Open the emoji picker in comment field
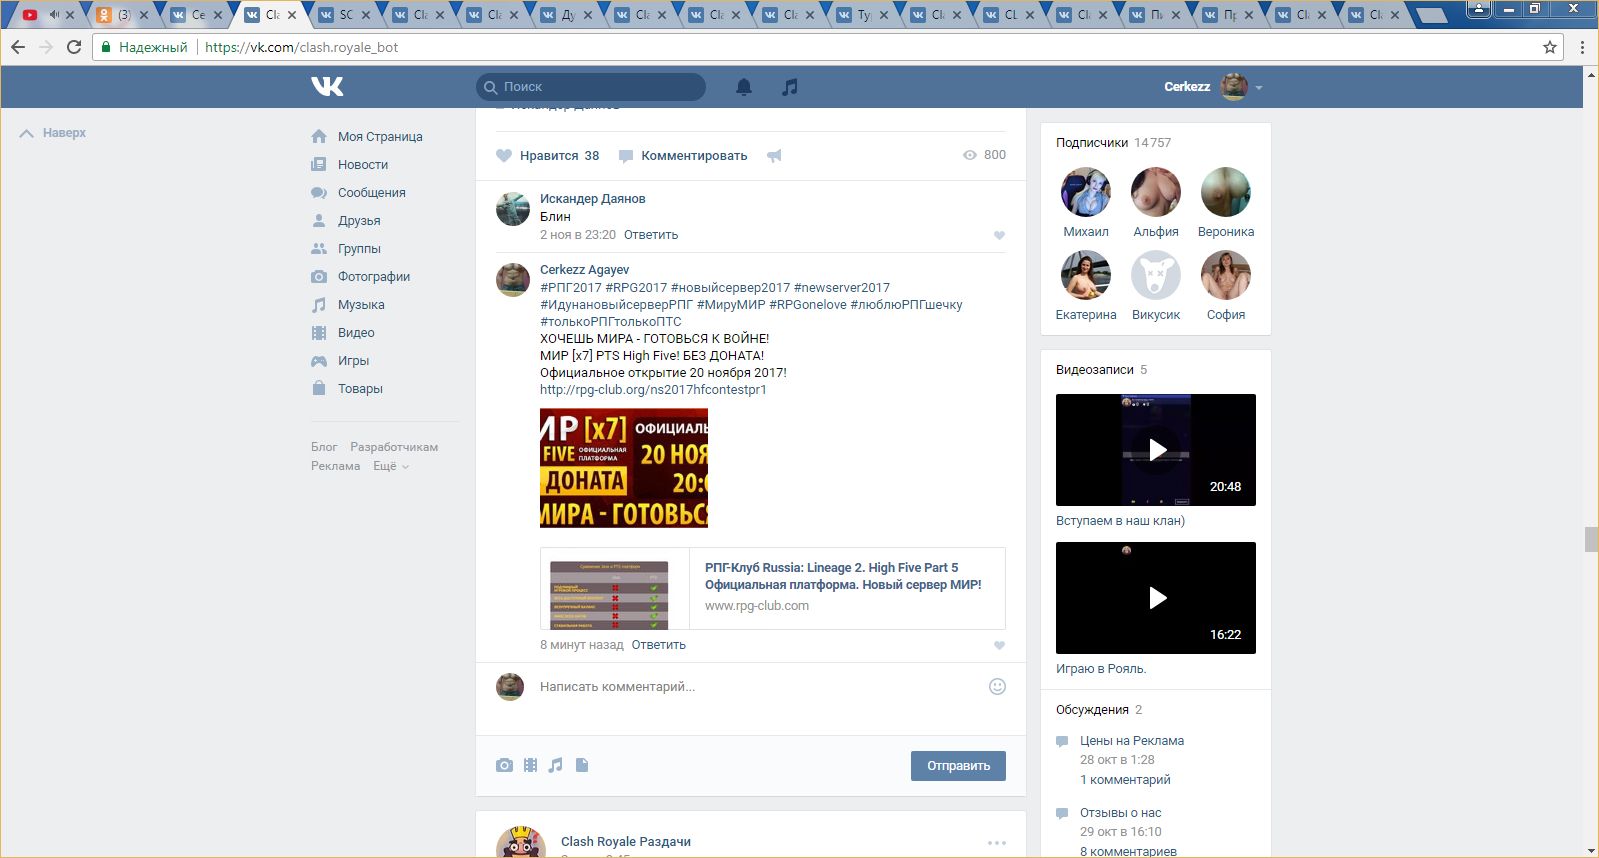Image resolution: width=1599 pixels, height=858 pixels. tap(997, 686)
